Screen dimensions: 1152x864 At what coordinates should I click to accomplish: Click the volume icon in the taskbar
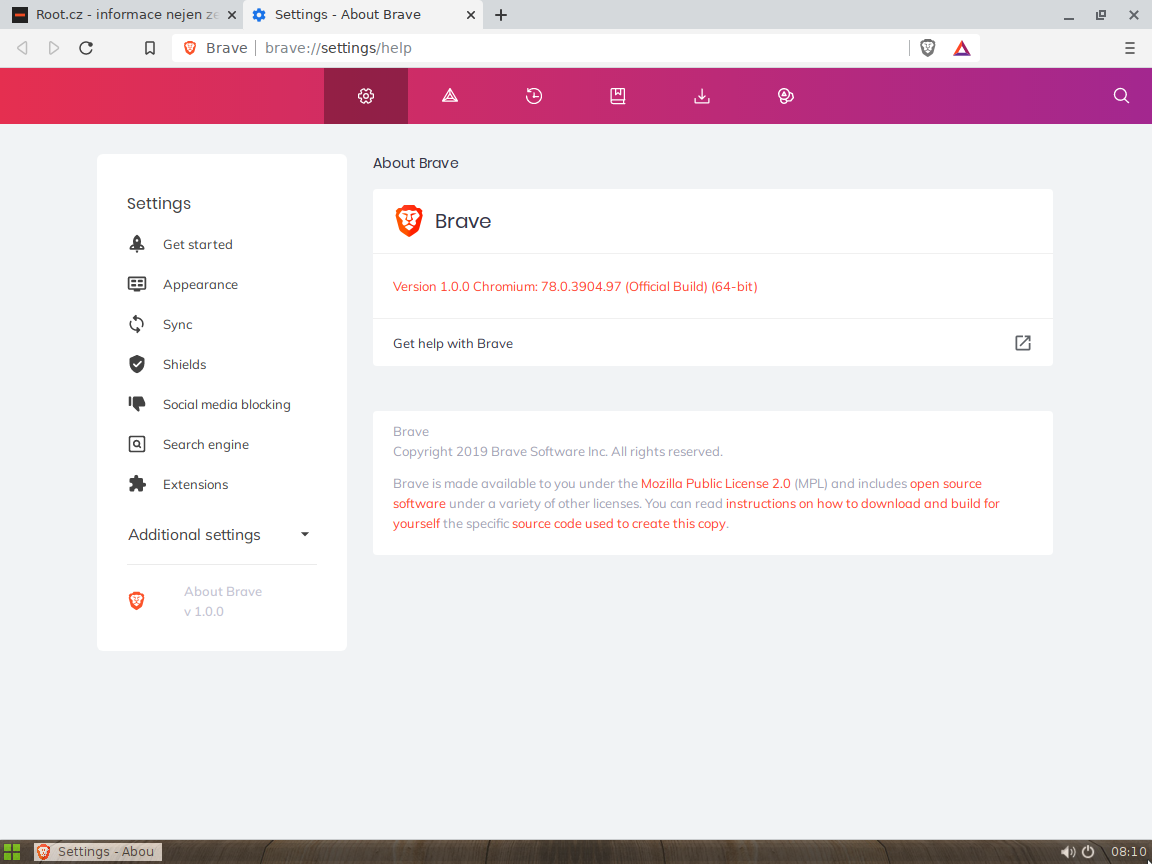1068,851
